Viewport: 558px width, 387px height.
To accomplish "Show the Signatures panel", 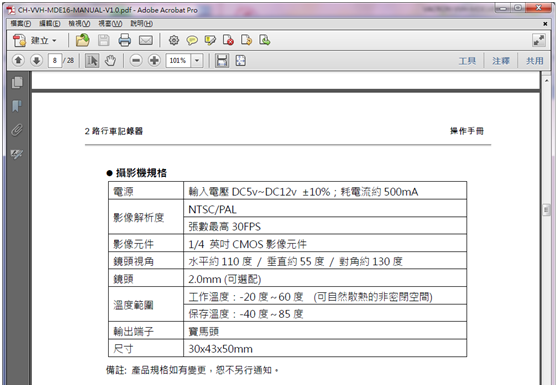I will [17, 154].
